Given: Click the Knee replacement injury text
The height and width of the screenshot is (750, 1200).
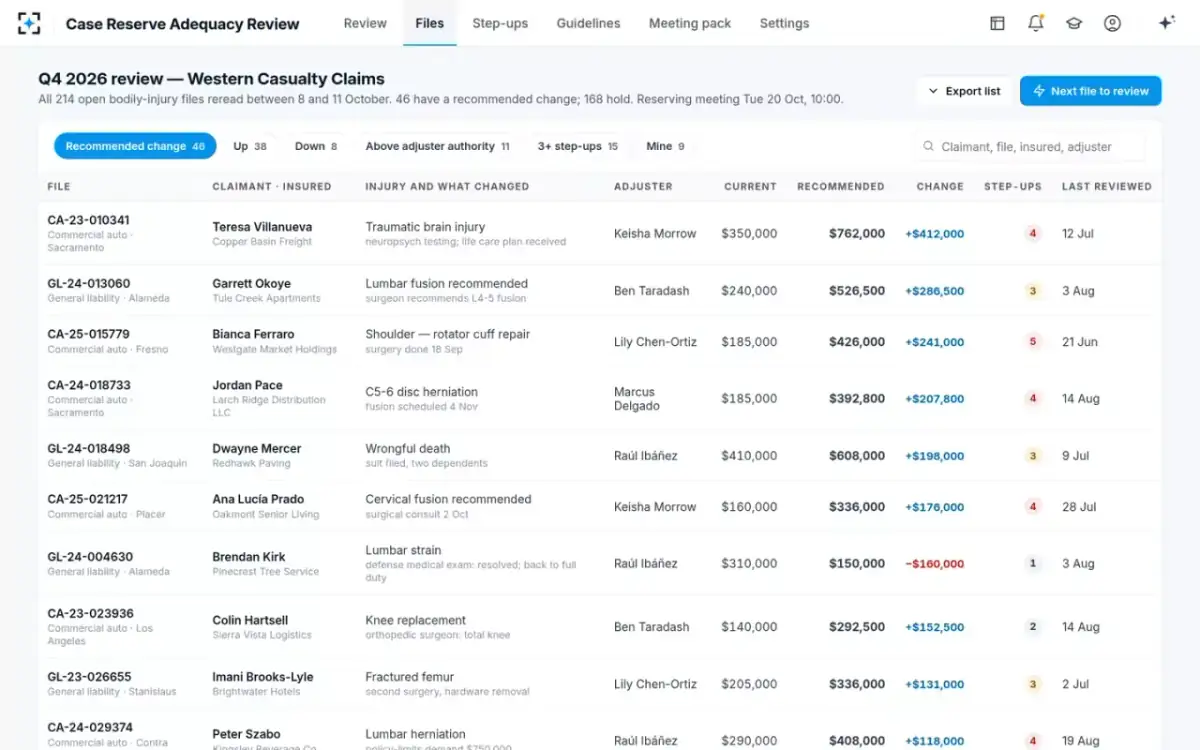Looking at the screenshot, I should pos(416,620).
